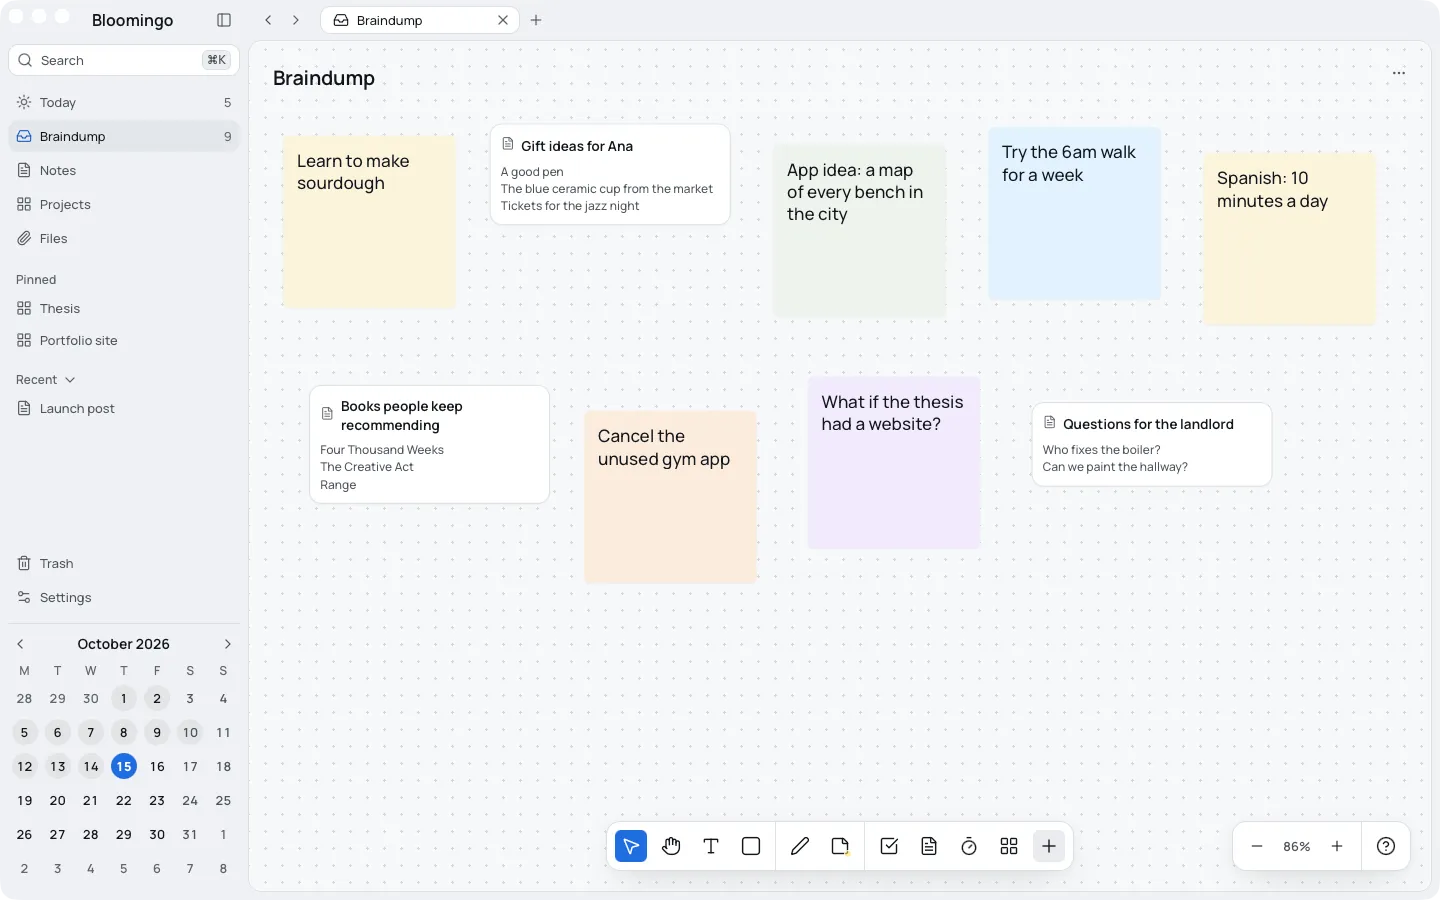Click the document icon on the Books card
The height and width of the screenshot is (900, 1440).
[x=327, y=414]
